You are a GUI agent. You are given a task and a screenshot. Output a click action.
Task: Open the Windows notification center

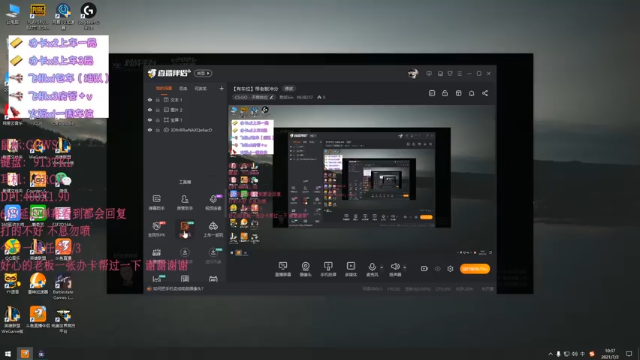(x=629, y=353)
